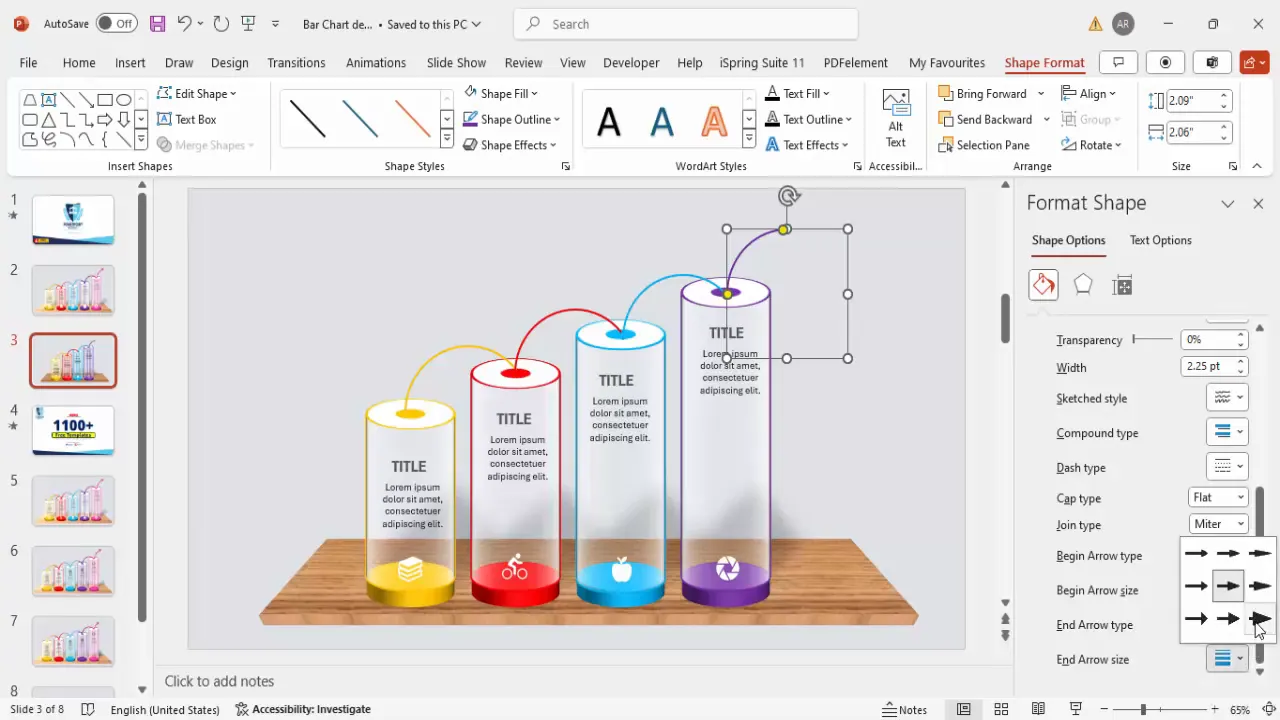Select the black line shape style

tap(308, 118)
